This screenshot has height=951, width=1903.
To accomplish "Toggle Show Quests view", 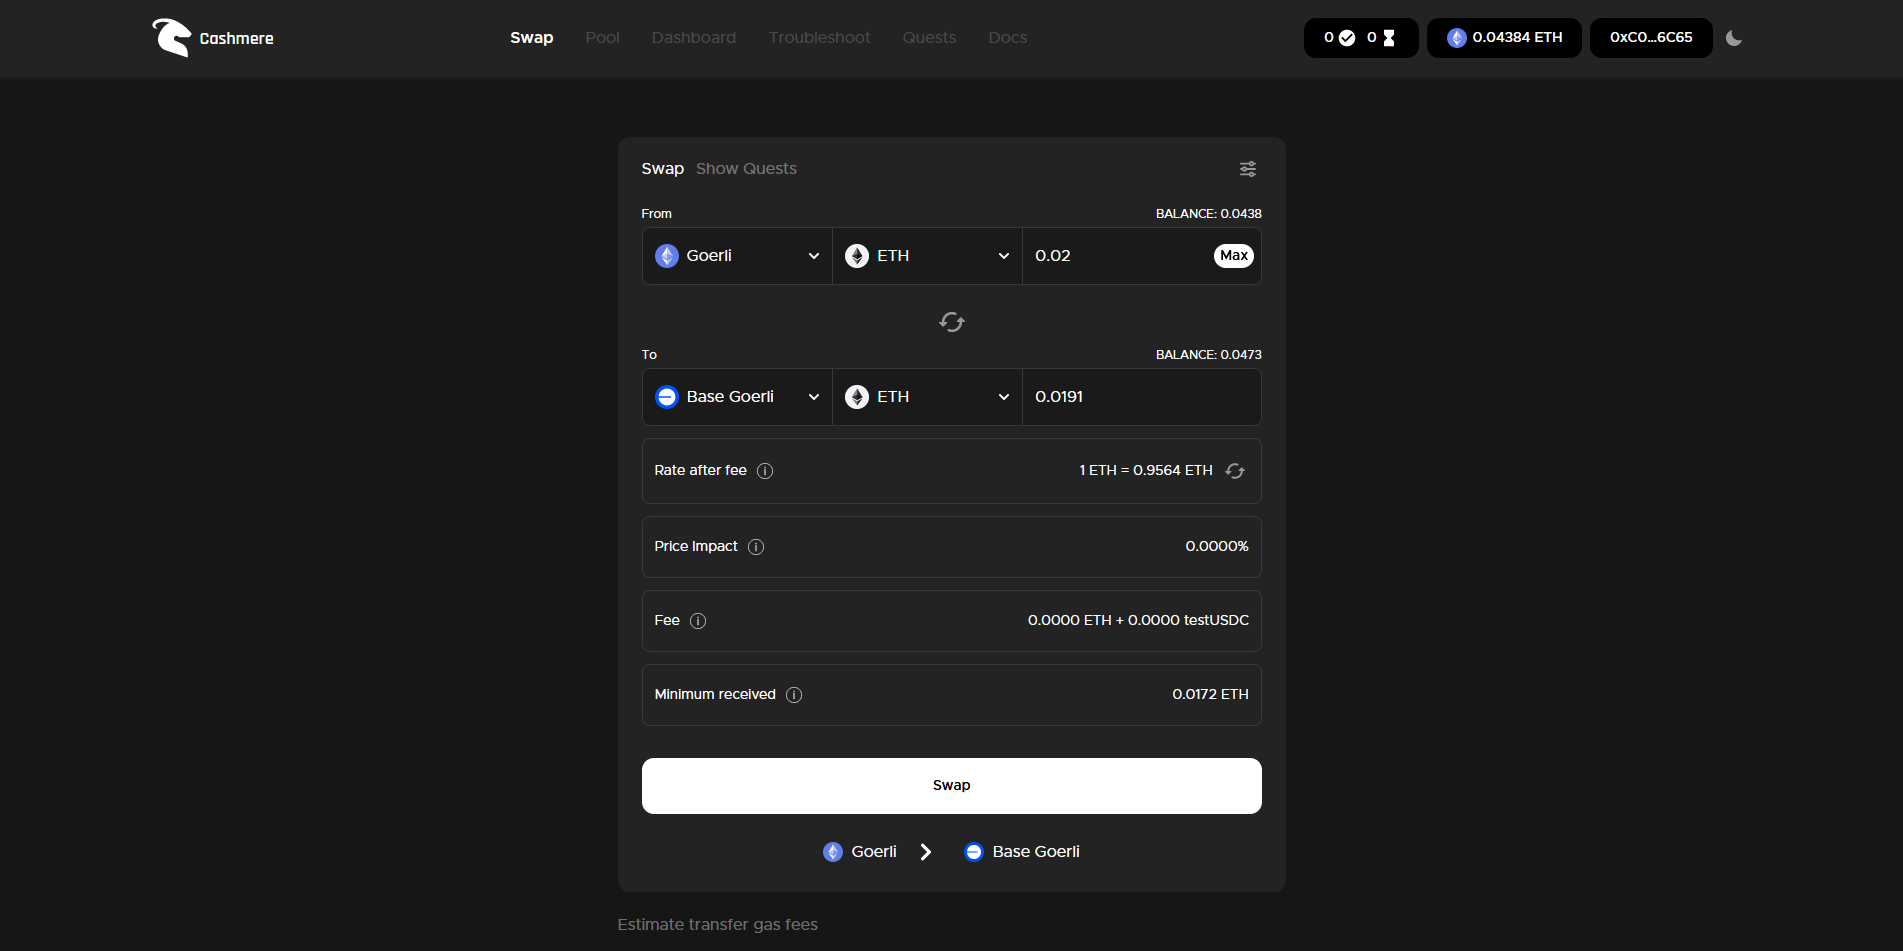I will point(746,169).
